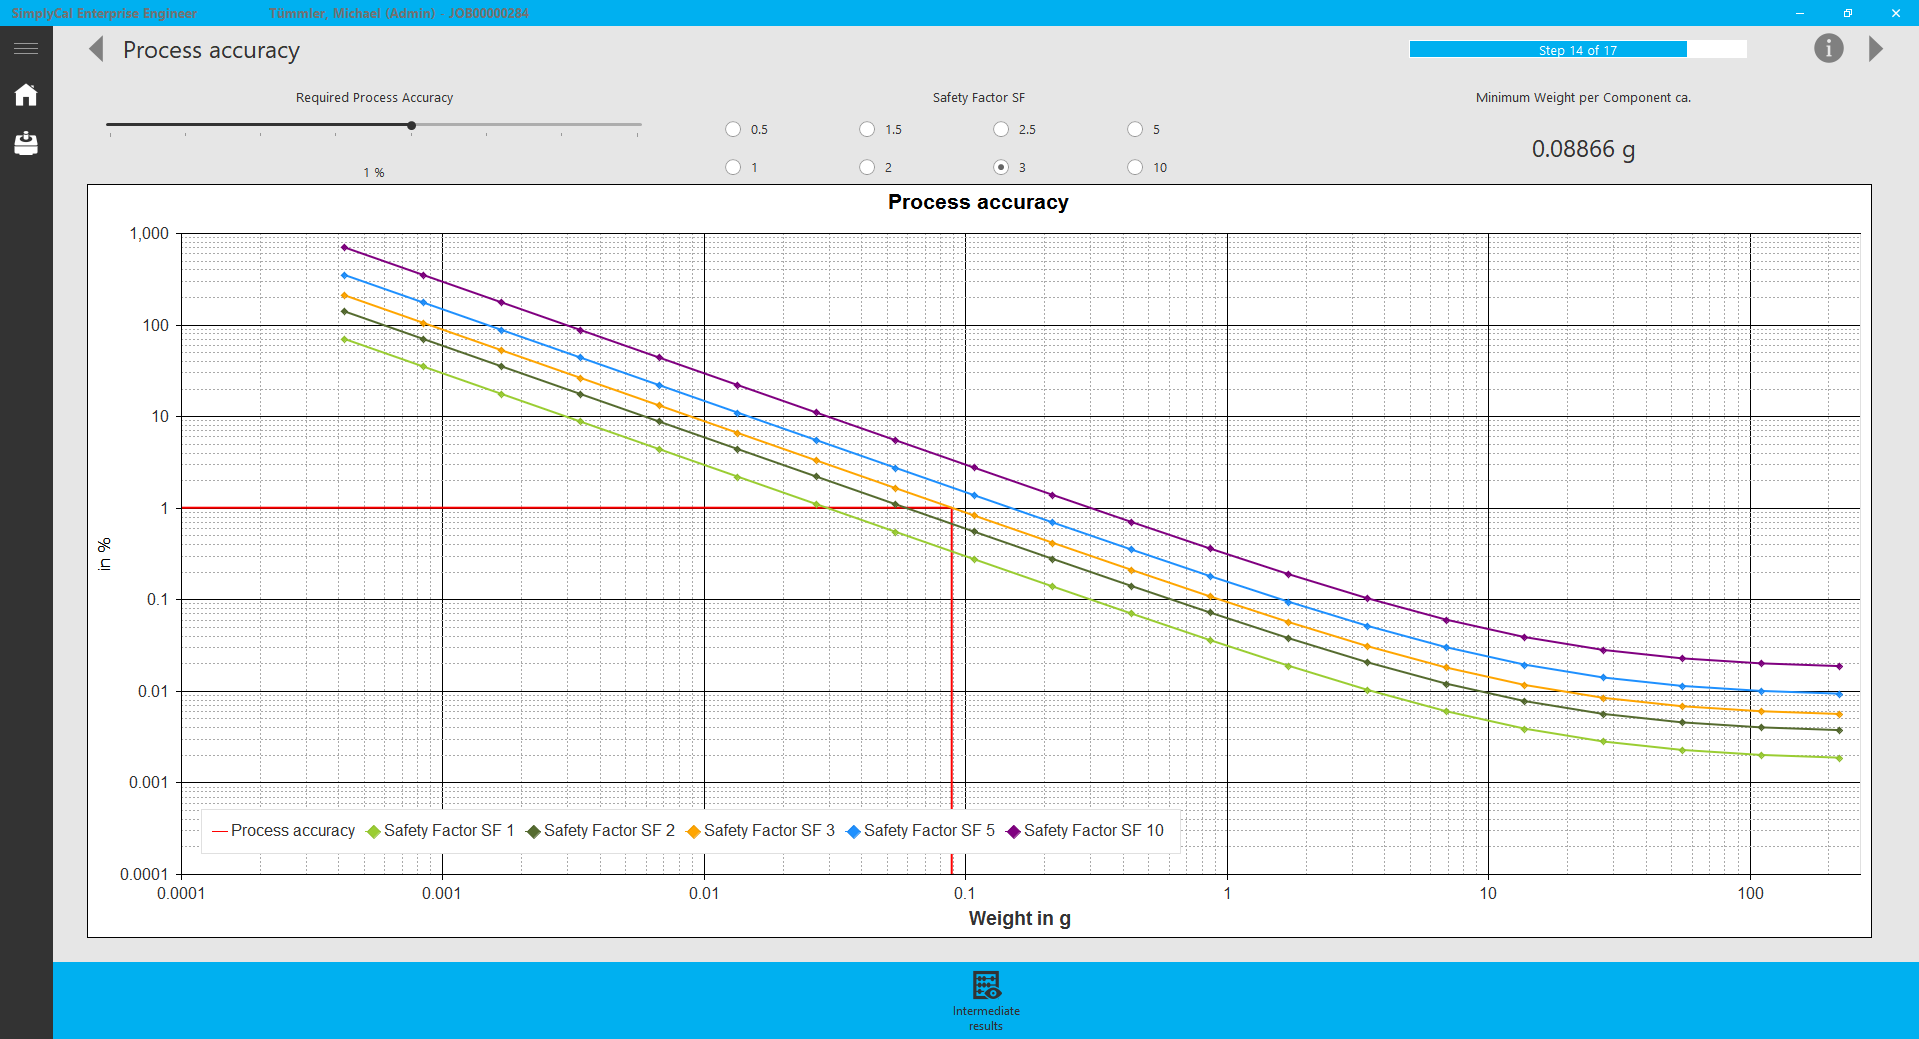The image size is (1919, 1039).
Task: Pick Safety Factor 5
Action: click(x=1135, y=129)
